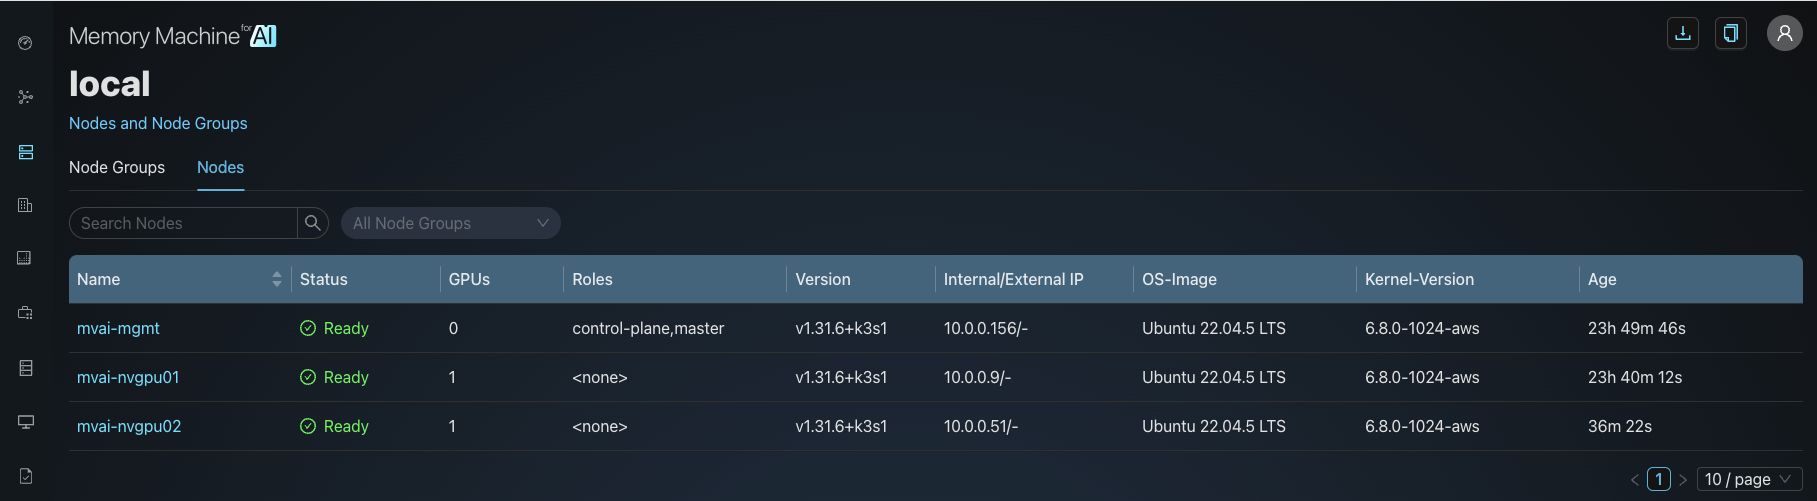Open the dashboard gauge icon in sidebar
Viewport: 1817px width, 501px height.
25,43
